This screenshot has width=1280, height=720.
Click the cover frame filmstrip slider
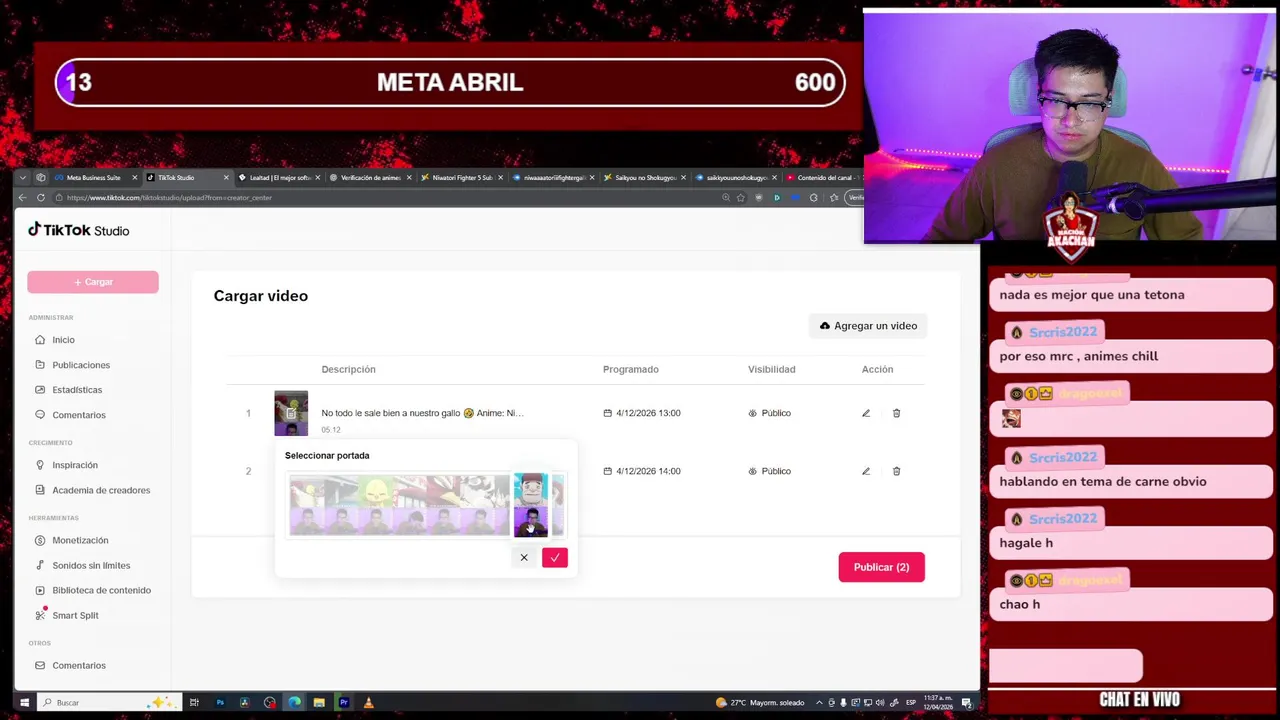426,505
